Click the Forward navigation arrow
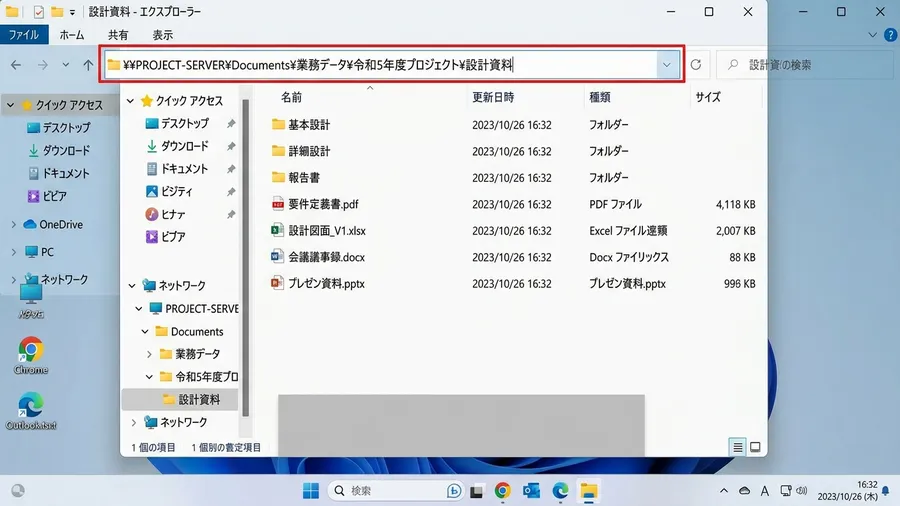 coord(42,65)
